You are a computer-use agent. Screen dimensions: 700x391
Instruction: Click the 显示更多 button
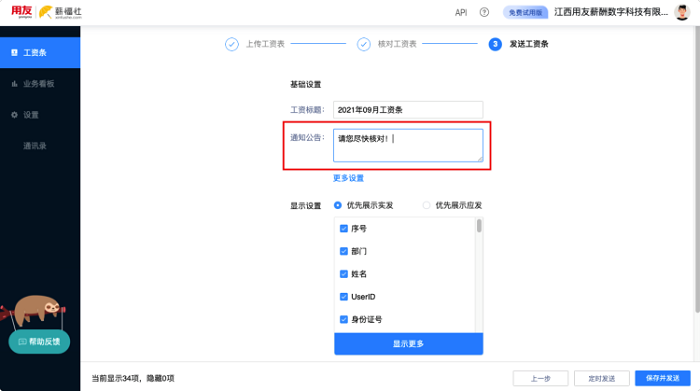pyautogui.click(x=408, y=344)
